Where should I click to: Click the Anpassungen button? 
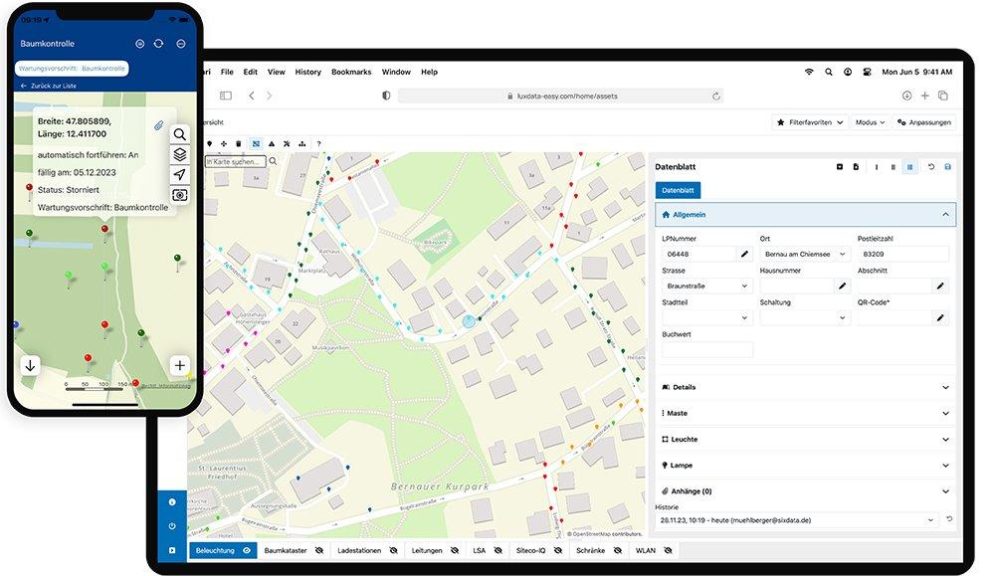pos(923,122)
